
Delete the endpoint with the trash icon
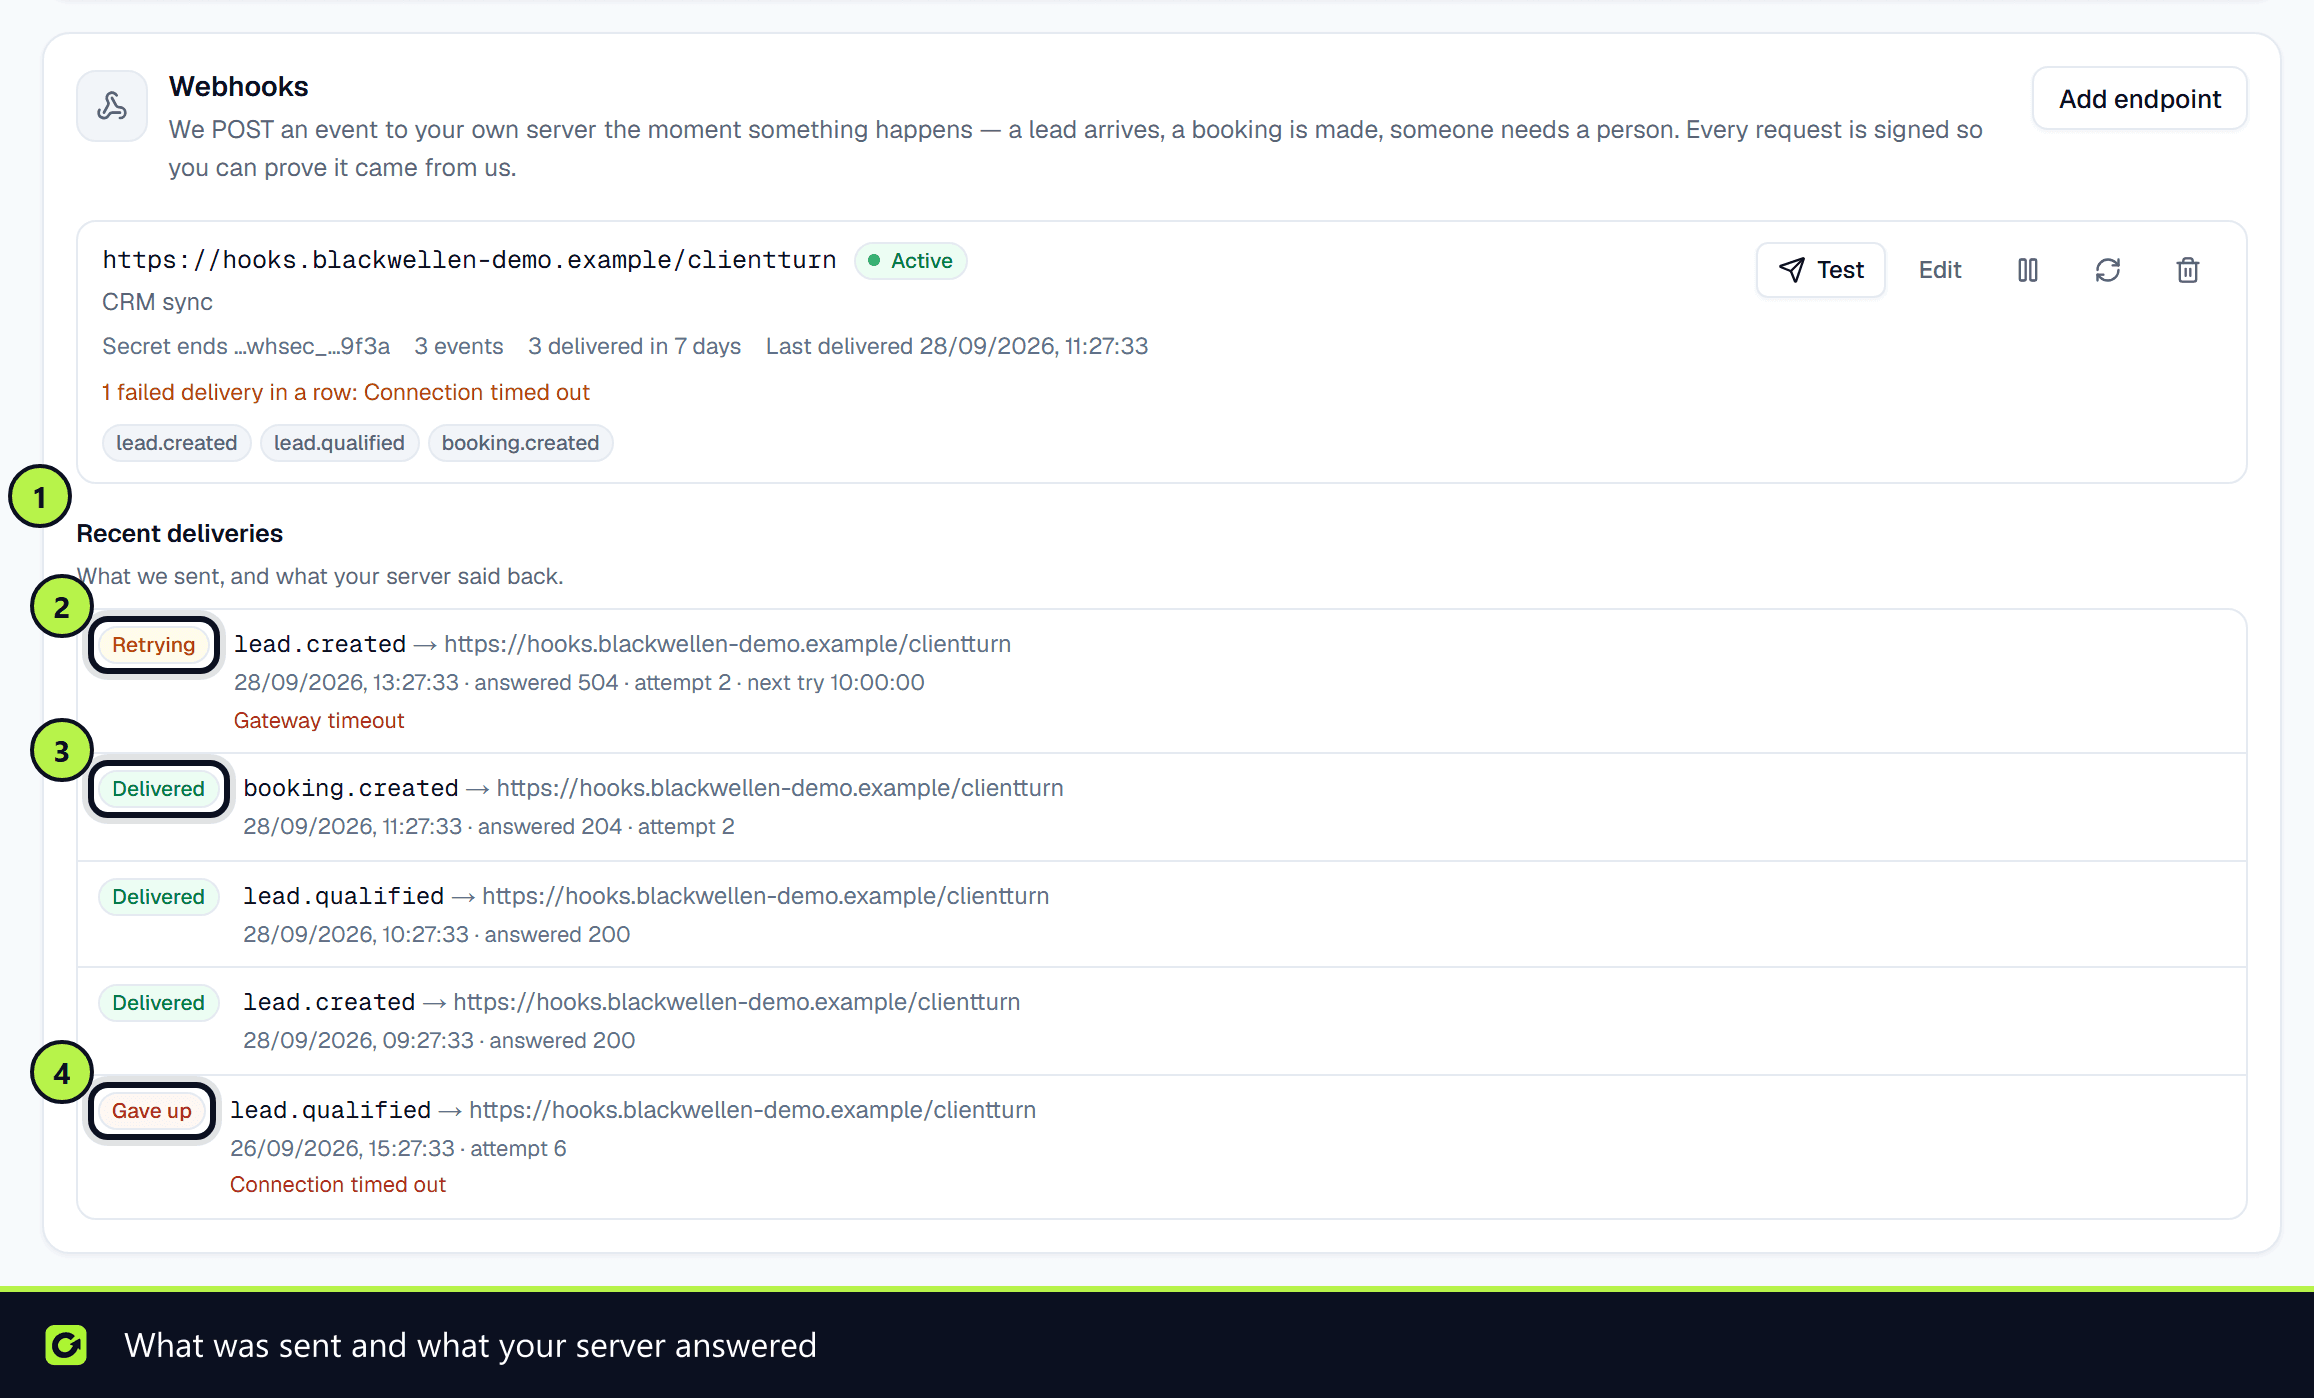[2188, 270]
